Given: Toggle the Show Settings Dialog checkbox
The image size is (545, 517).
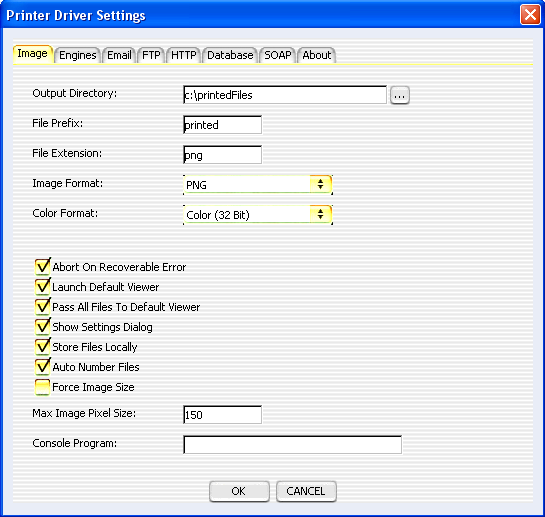Looking at the screenshot, I should 43,326.
